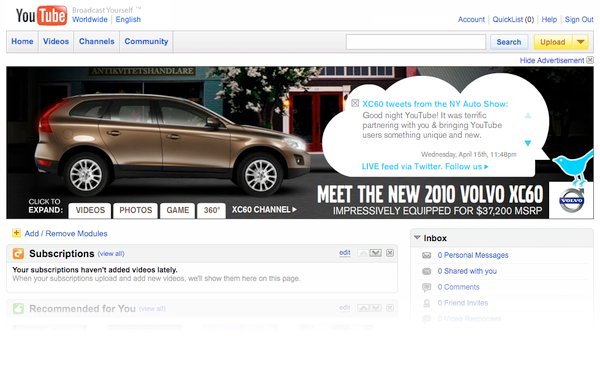Click the Search button

click(509, 42)
